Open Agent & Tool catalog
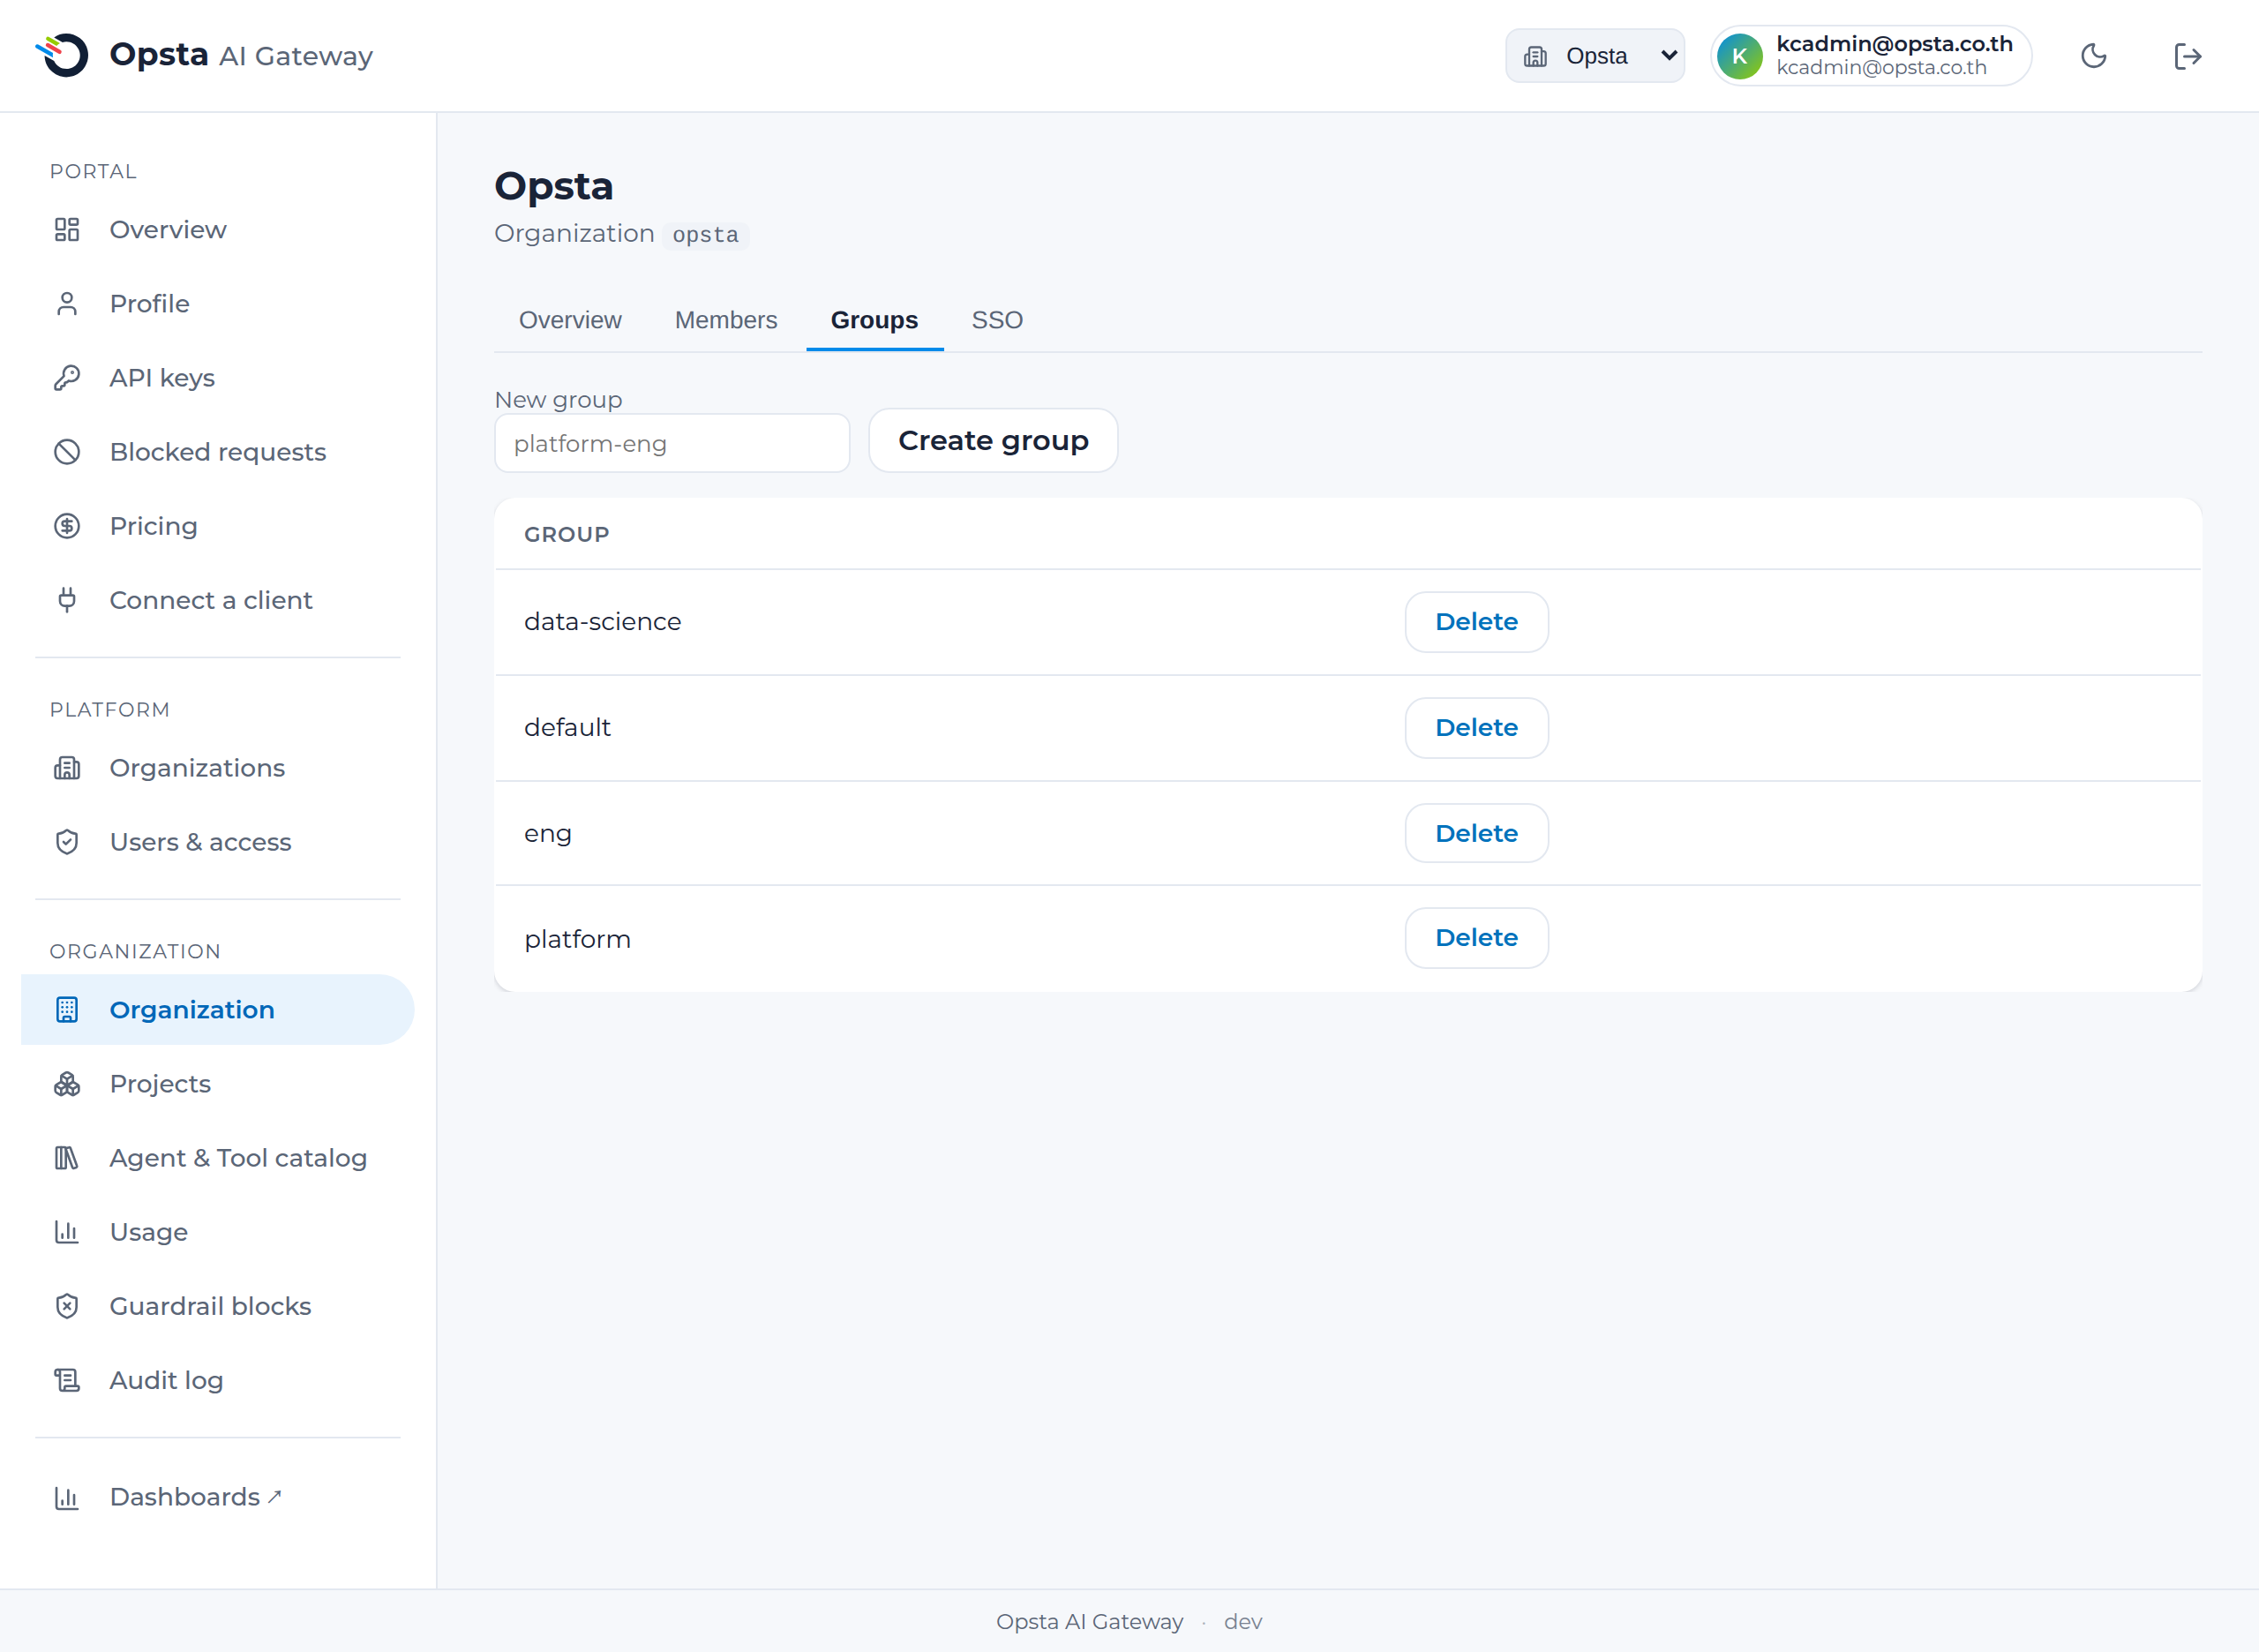The height and width of the screenshot is (1652, 2259). 217,1158
